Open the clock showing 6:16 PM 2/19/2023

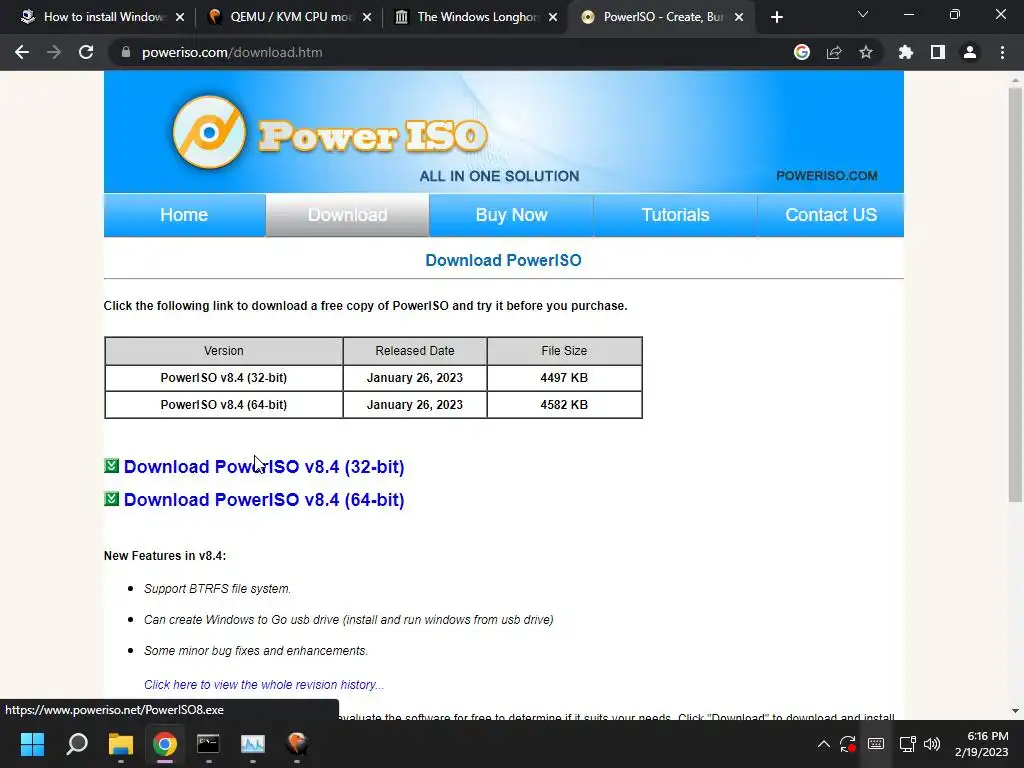(982, 744)
